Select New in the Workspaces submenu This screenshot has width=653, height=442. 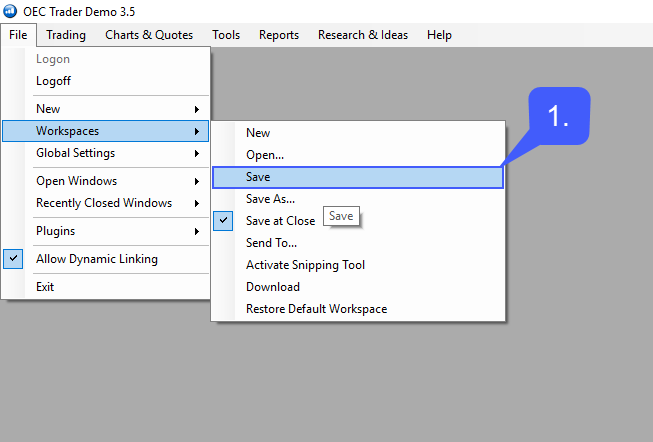click(x=358, y=133)
